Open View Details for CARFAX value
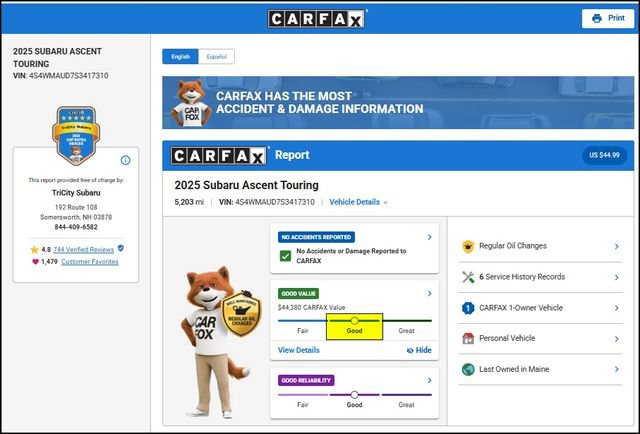640x434 pixels. click(299, 350)
